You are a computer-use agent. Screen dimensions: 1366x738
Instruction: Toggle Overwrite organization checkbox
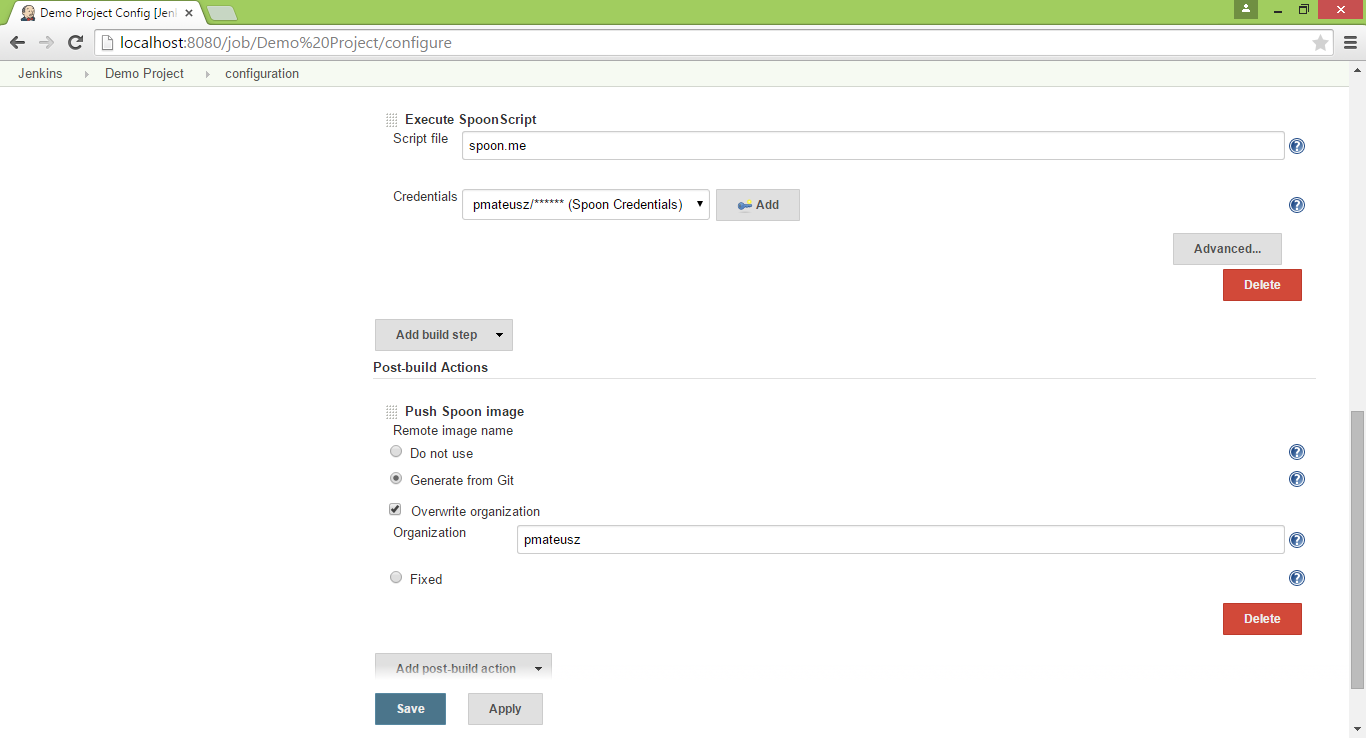point(395,510)
